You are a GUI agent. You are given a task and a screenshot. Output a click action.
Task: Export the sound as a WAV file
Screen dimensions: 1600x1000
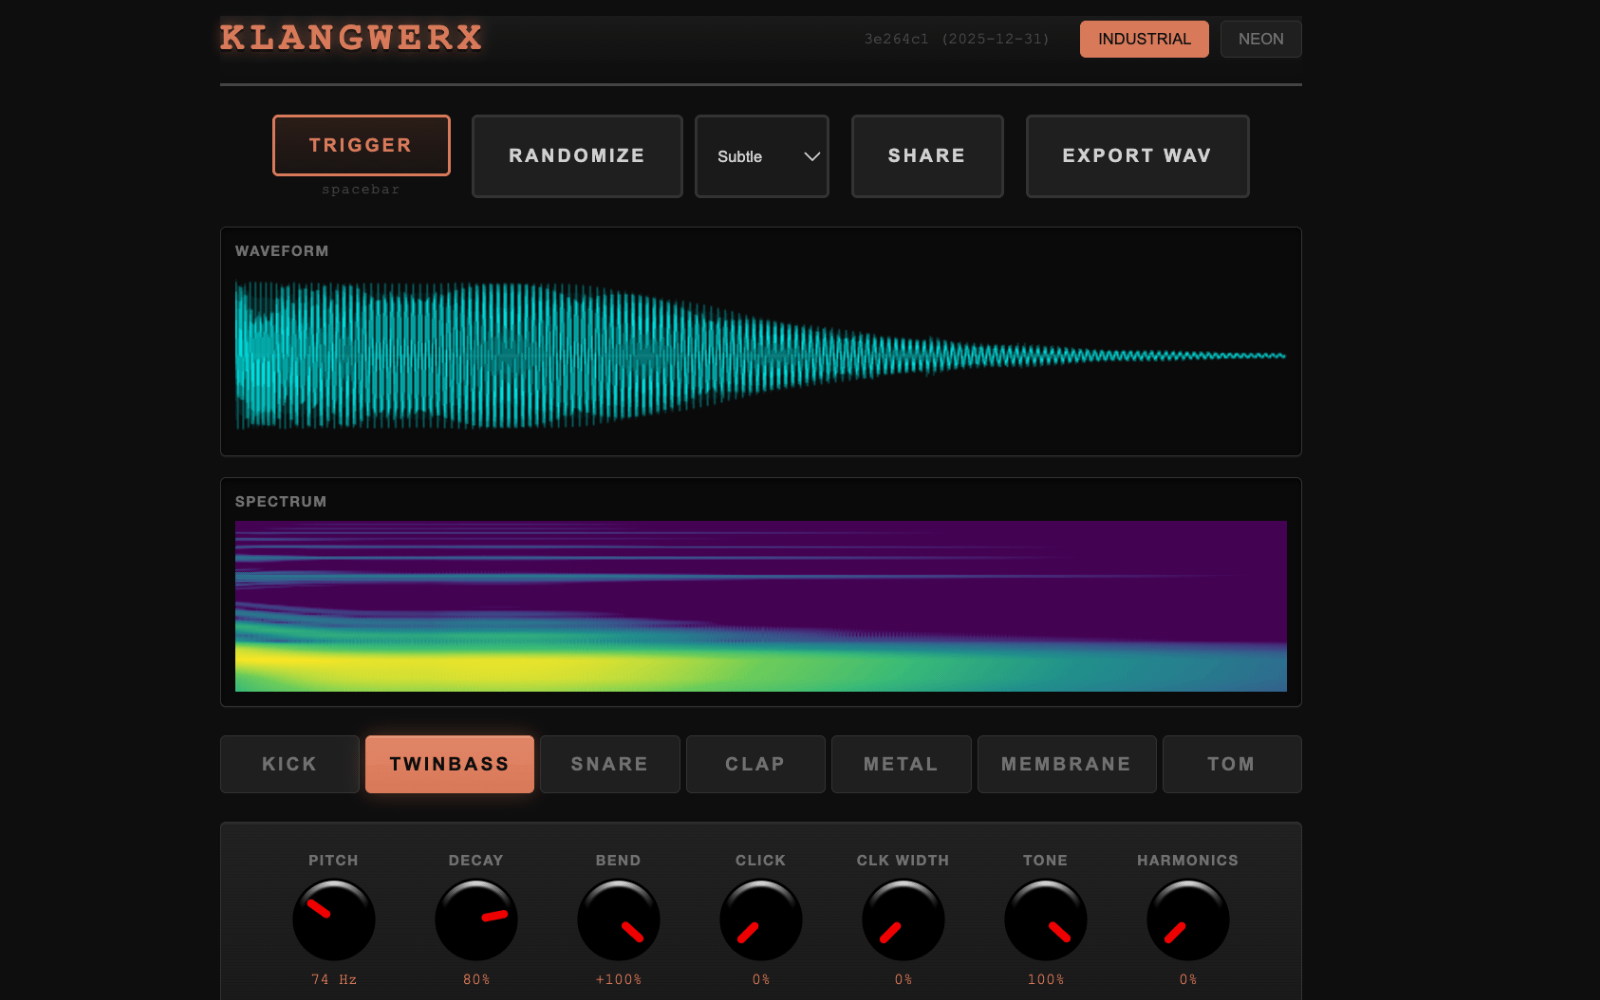(1137, 156)
